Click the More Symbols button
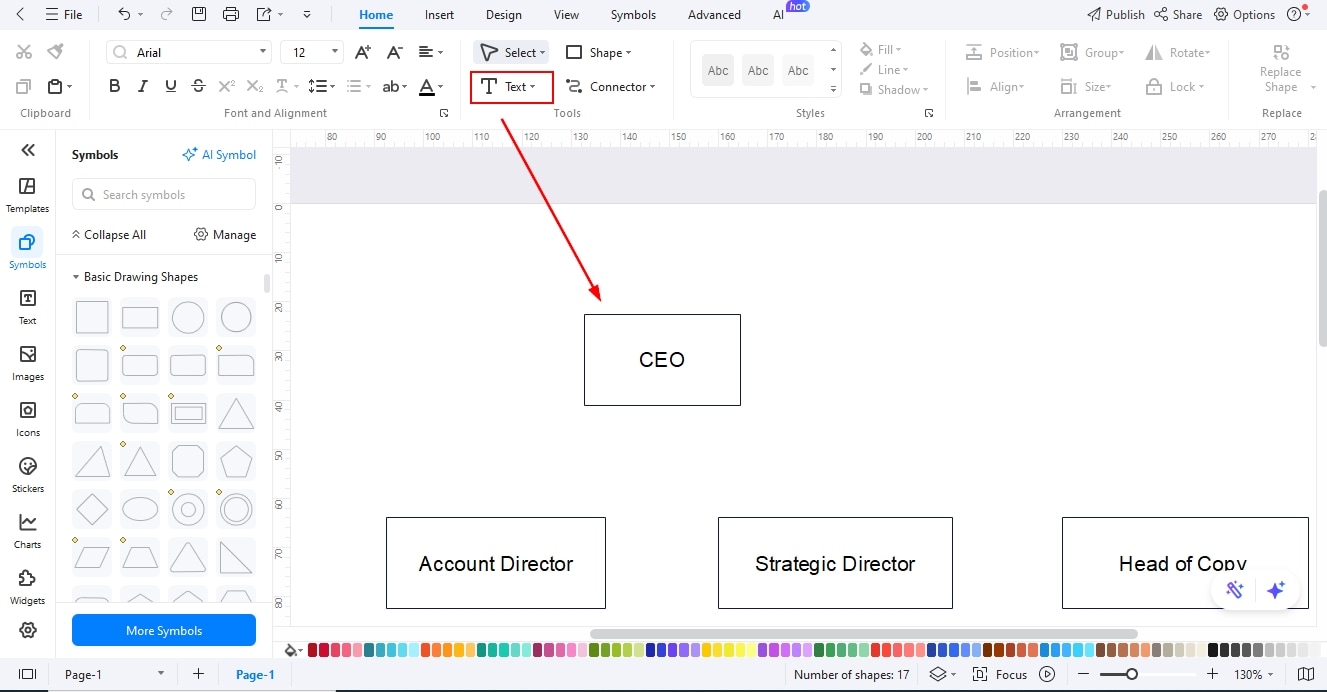Image resolution: width=1327 pixels, height=692 pixels. coord(163,630)
